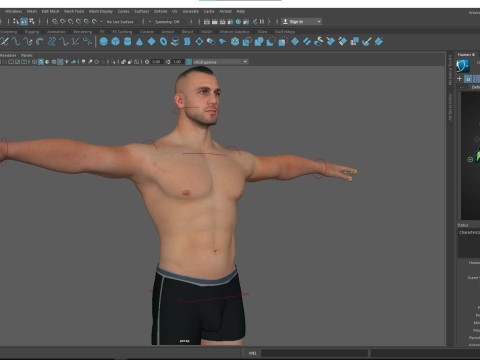
Task: Create a polygon cube from the shelf
Action: tap(115, 42)
